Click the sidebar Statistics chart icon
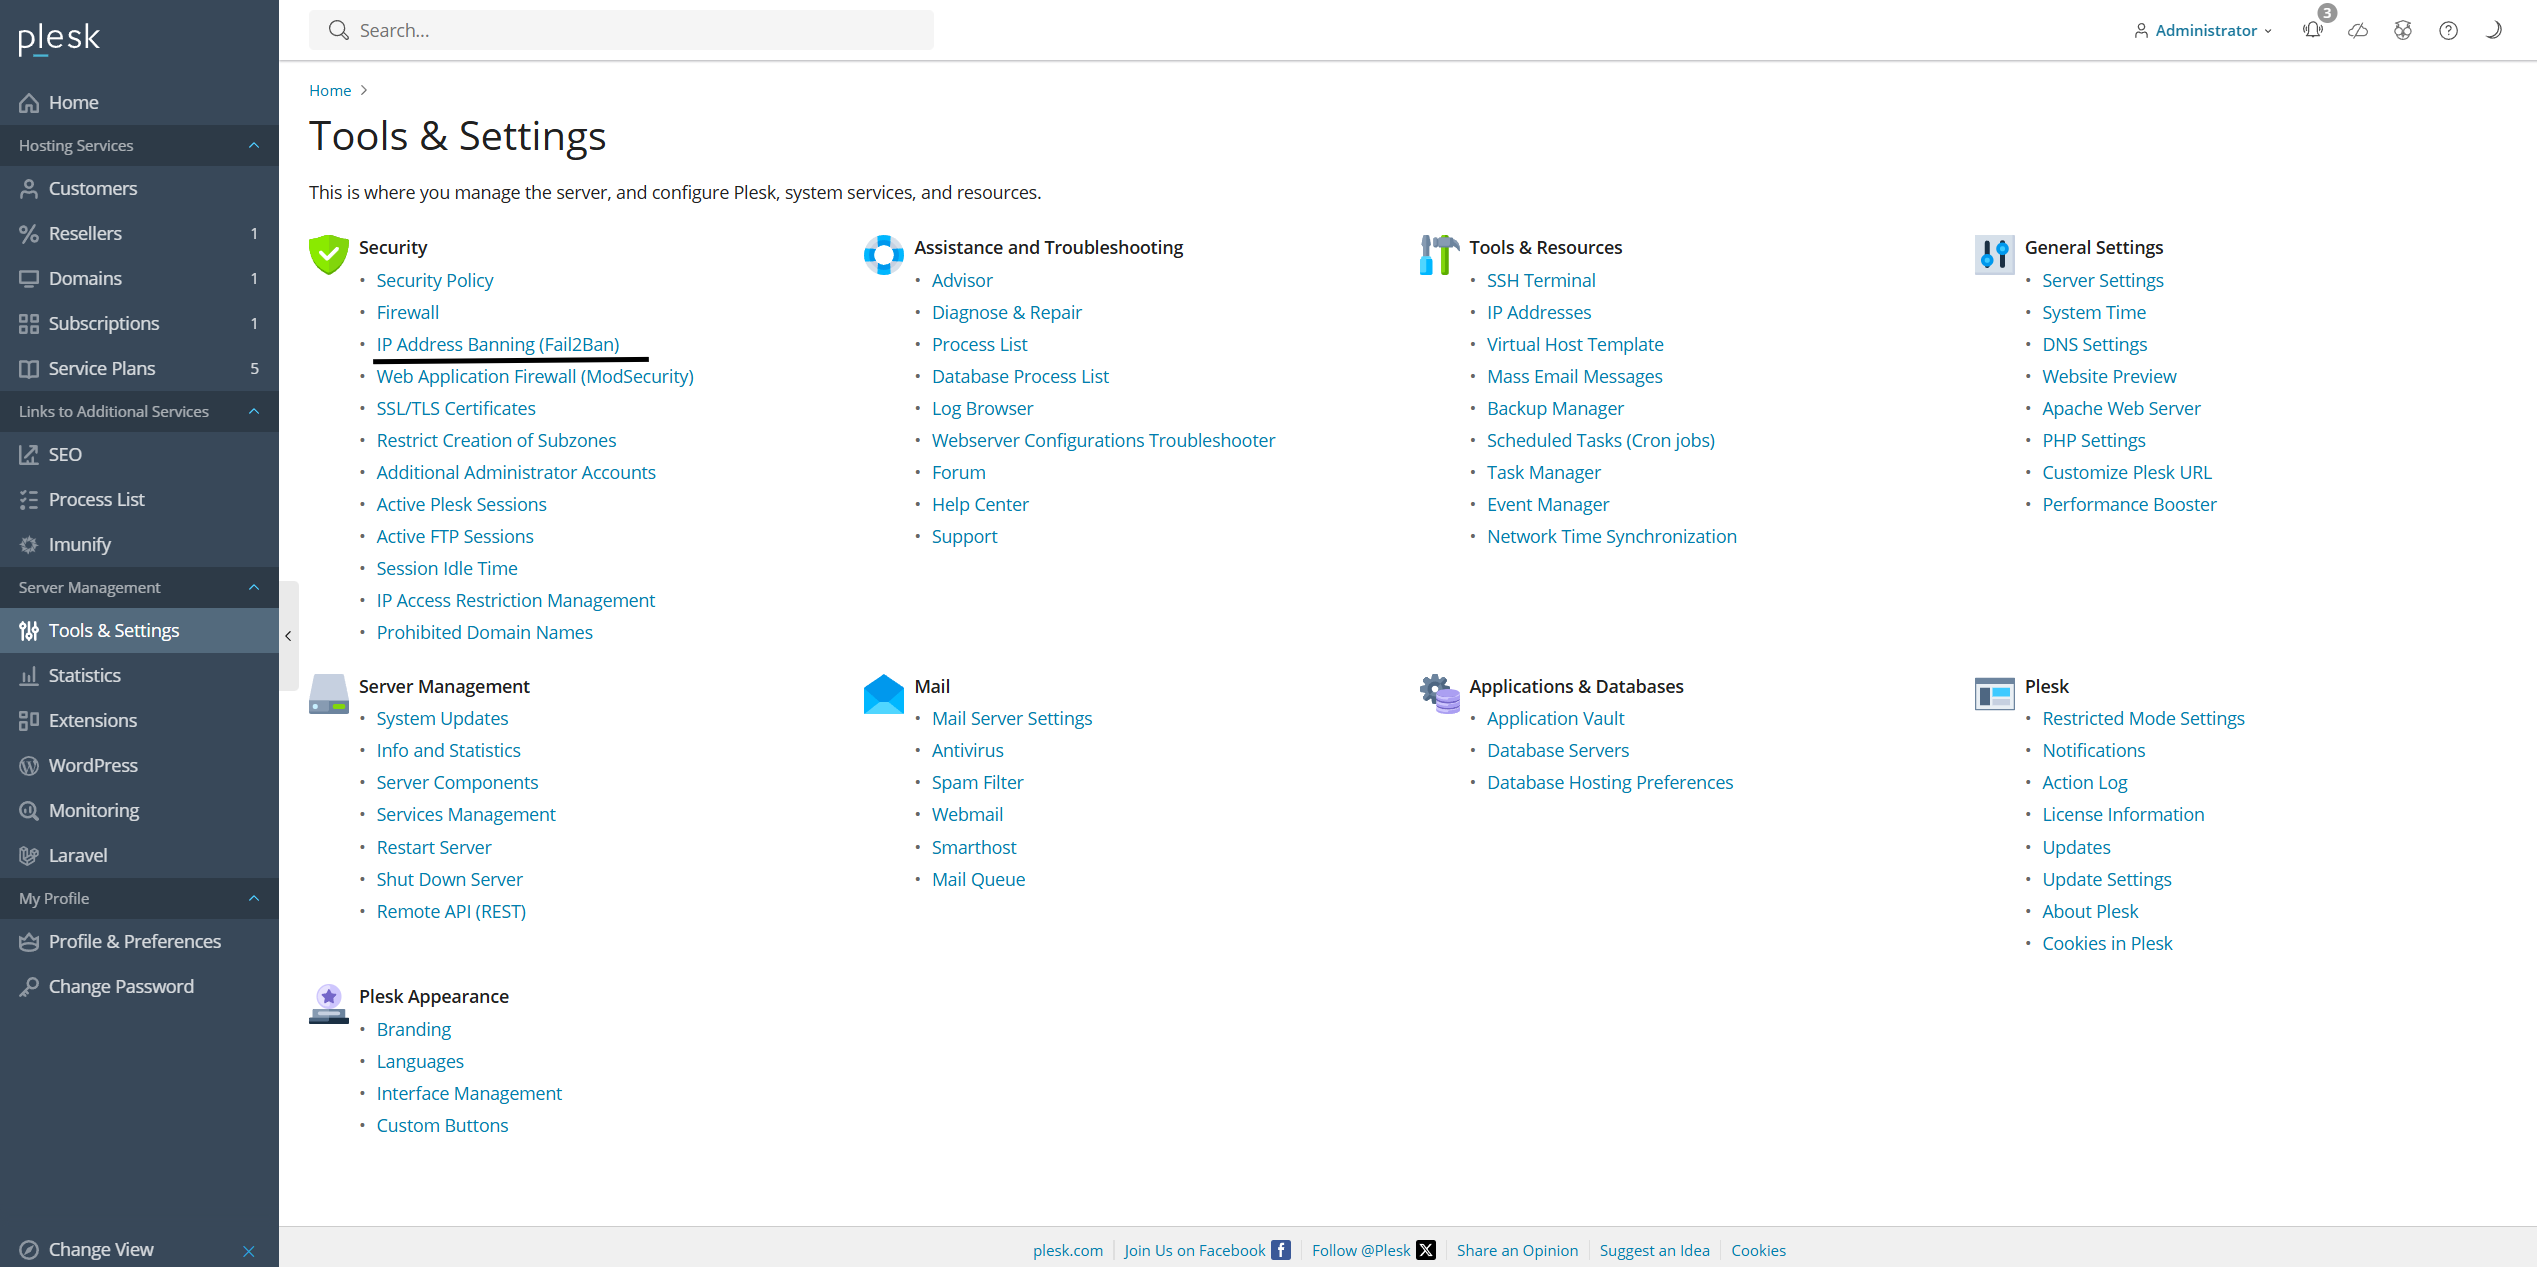Screen dimensions: 2537x1267 29,675
